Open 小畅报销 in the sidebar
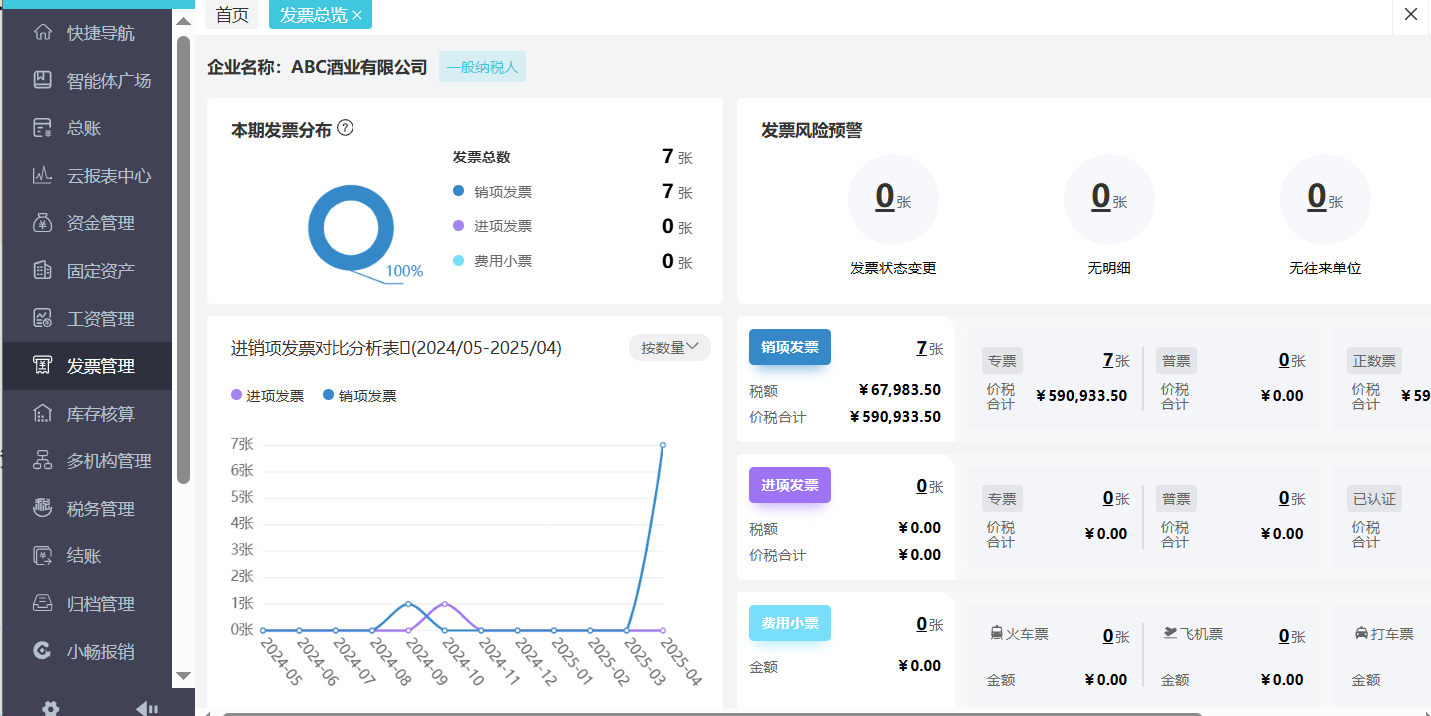Viewport: 1431px width, 716px height. (x=87, y=650)
